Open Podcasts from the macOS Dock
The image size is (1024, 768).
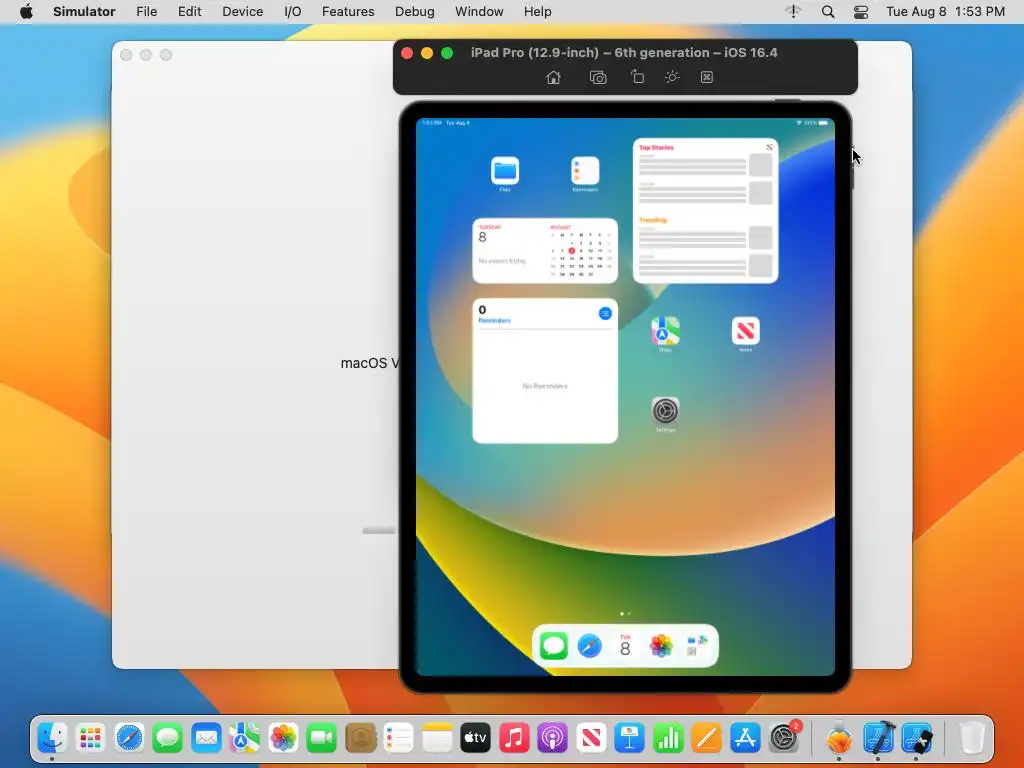click(x=552, y=739)
